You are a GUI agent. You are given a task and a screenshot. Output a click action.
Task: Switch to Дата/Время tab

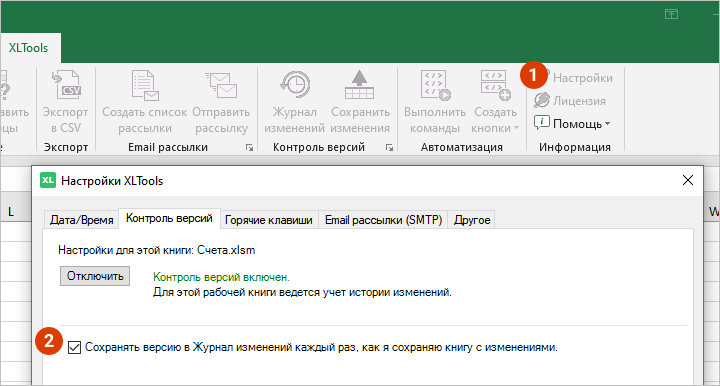coord(82,220)
